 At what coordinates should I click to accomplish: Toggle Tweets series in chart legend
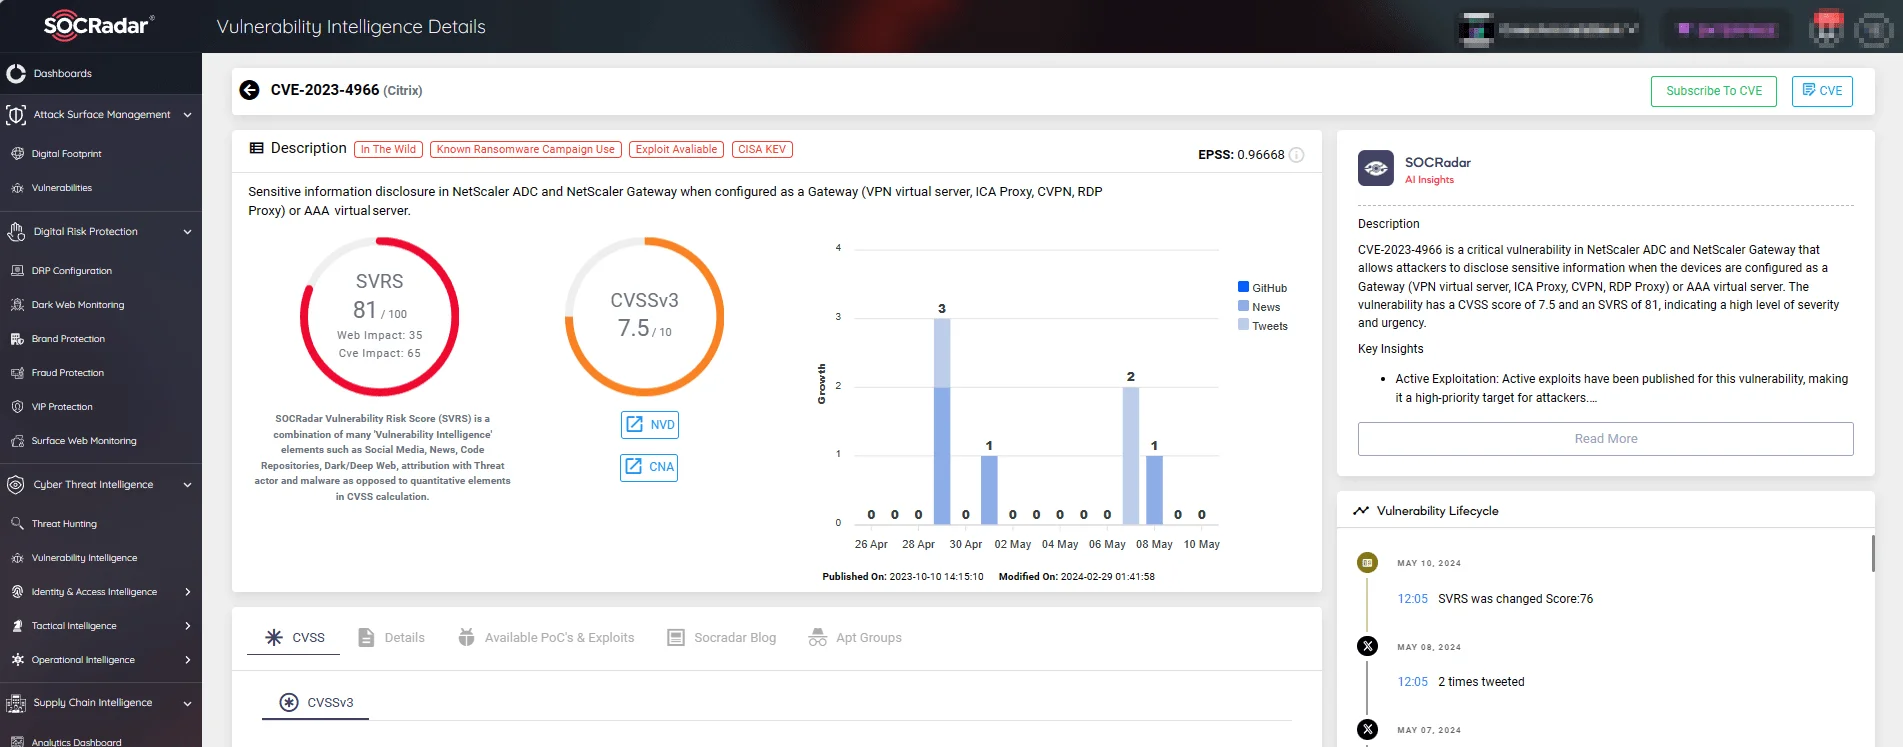[x=1262, y=326]
